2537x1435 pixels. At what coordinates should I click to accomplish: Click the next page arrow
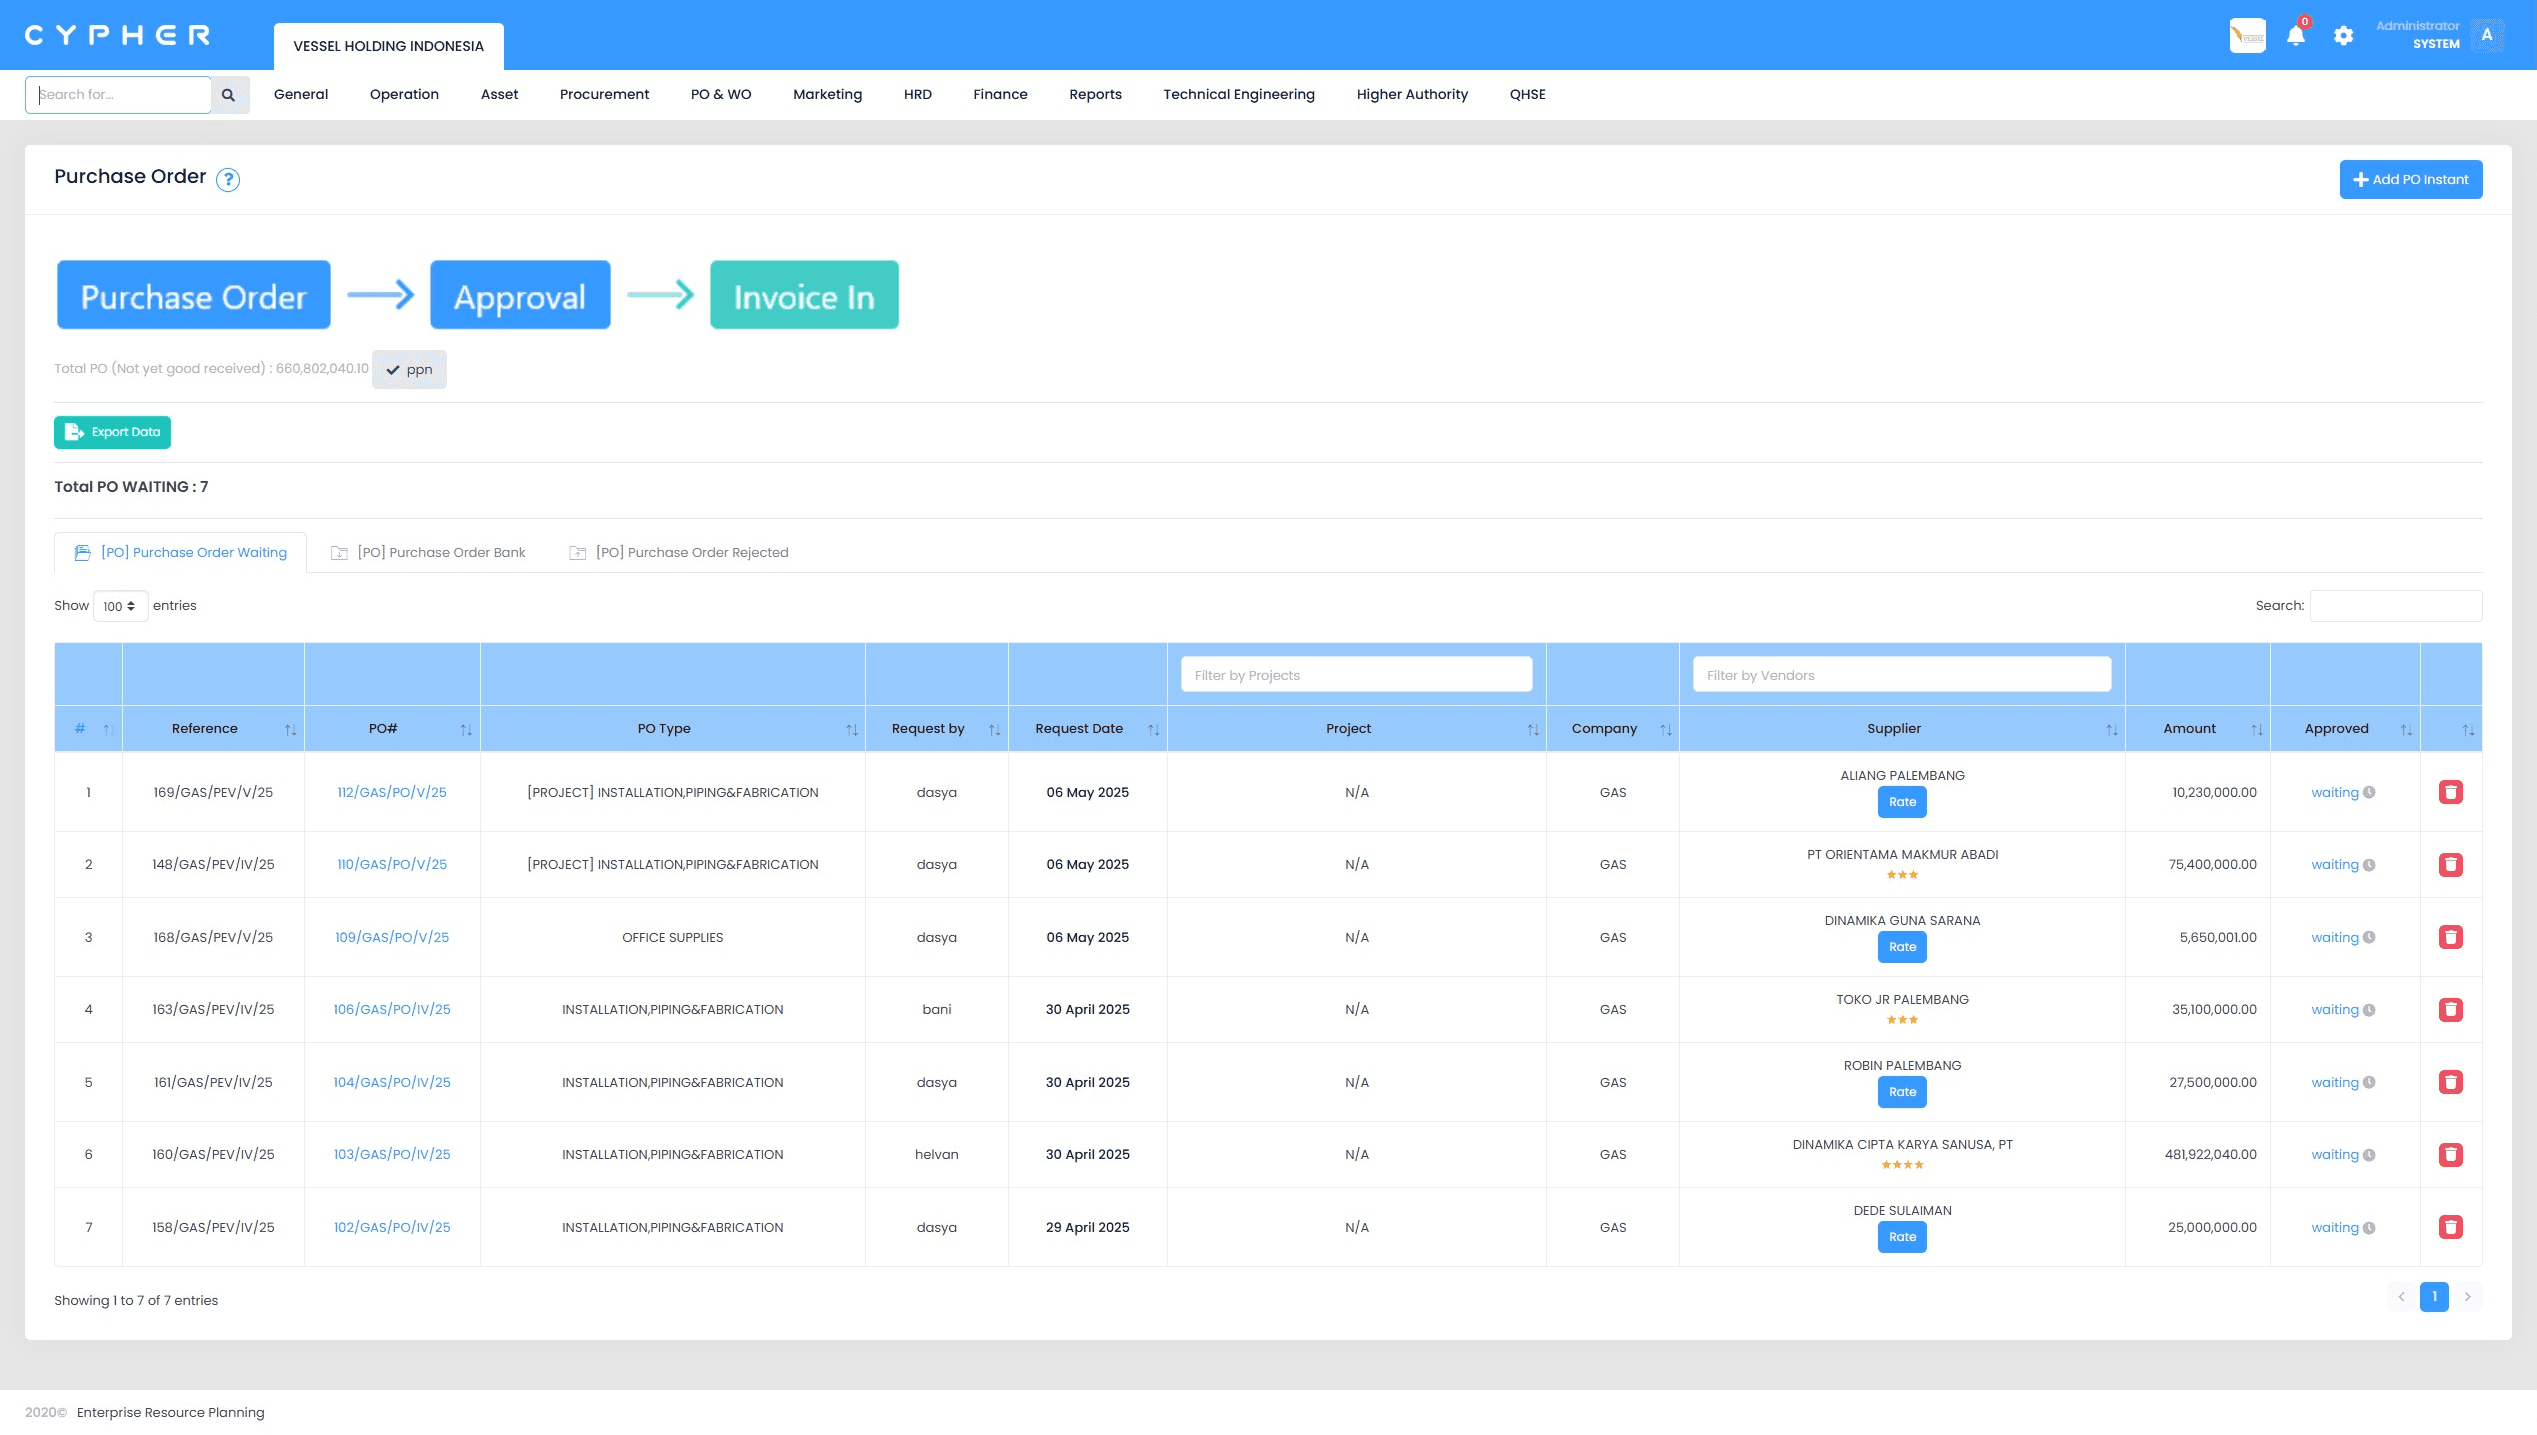(2468, 1297)
